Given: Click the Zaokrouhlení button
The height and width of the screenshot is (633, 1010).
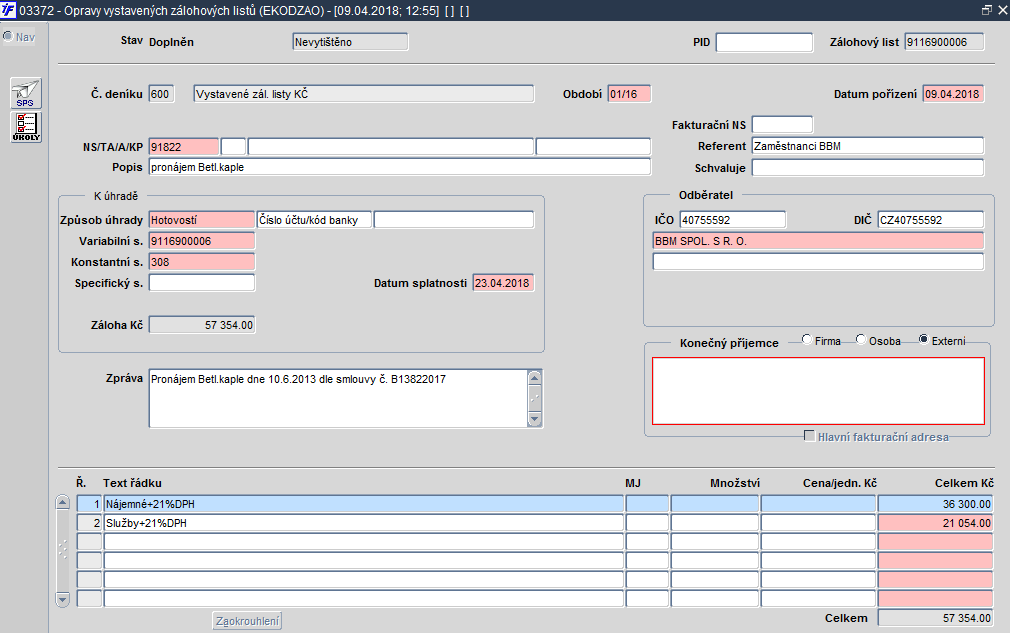Looking at the screenshot, I should coord(247,621).
